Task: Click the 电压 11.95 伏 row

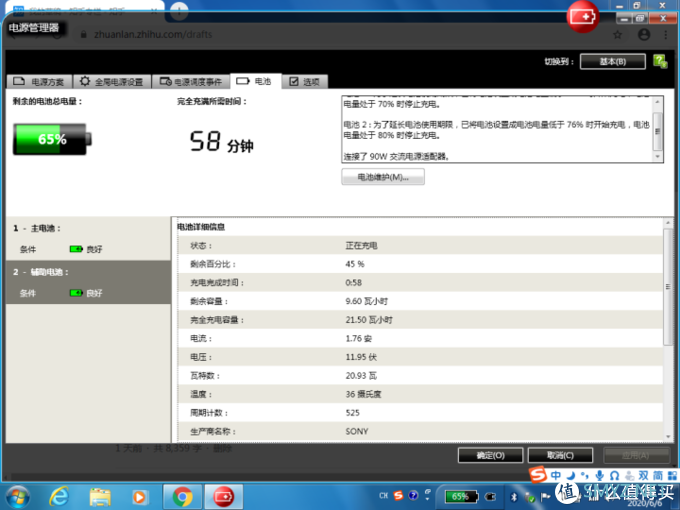Action: coord(420,357)
